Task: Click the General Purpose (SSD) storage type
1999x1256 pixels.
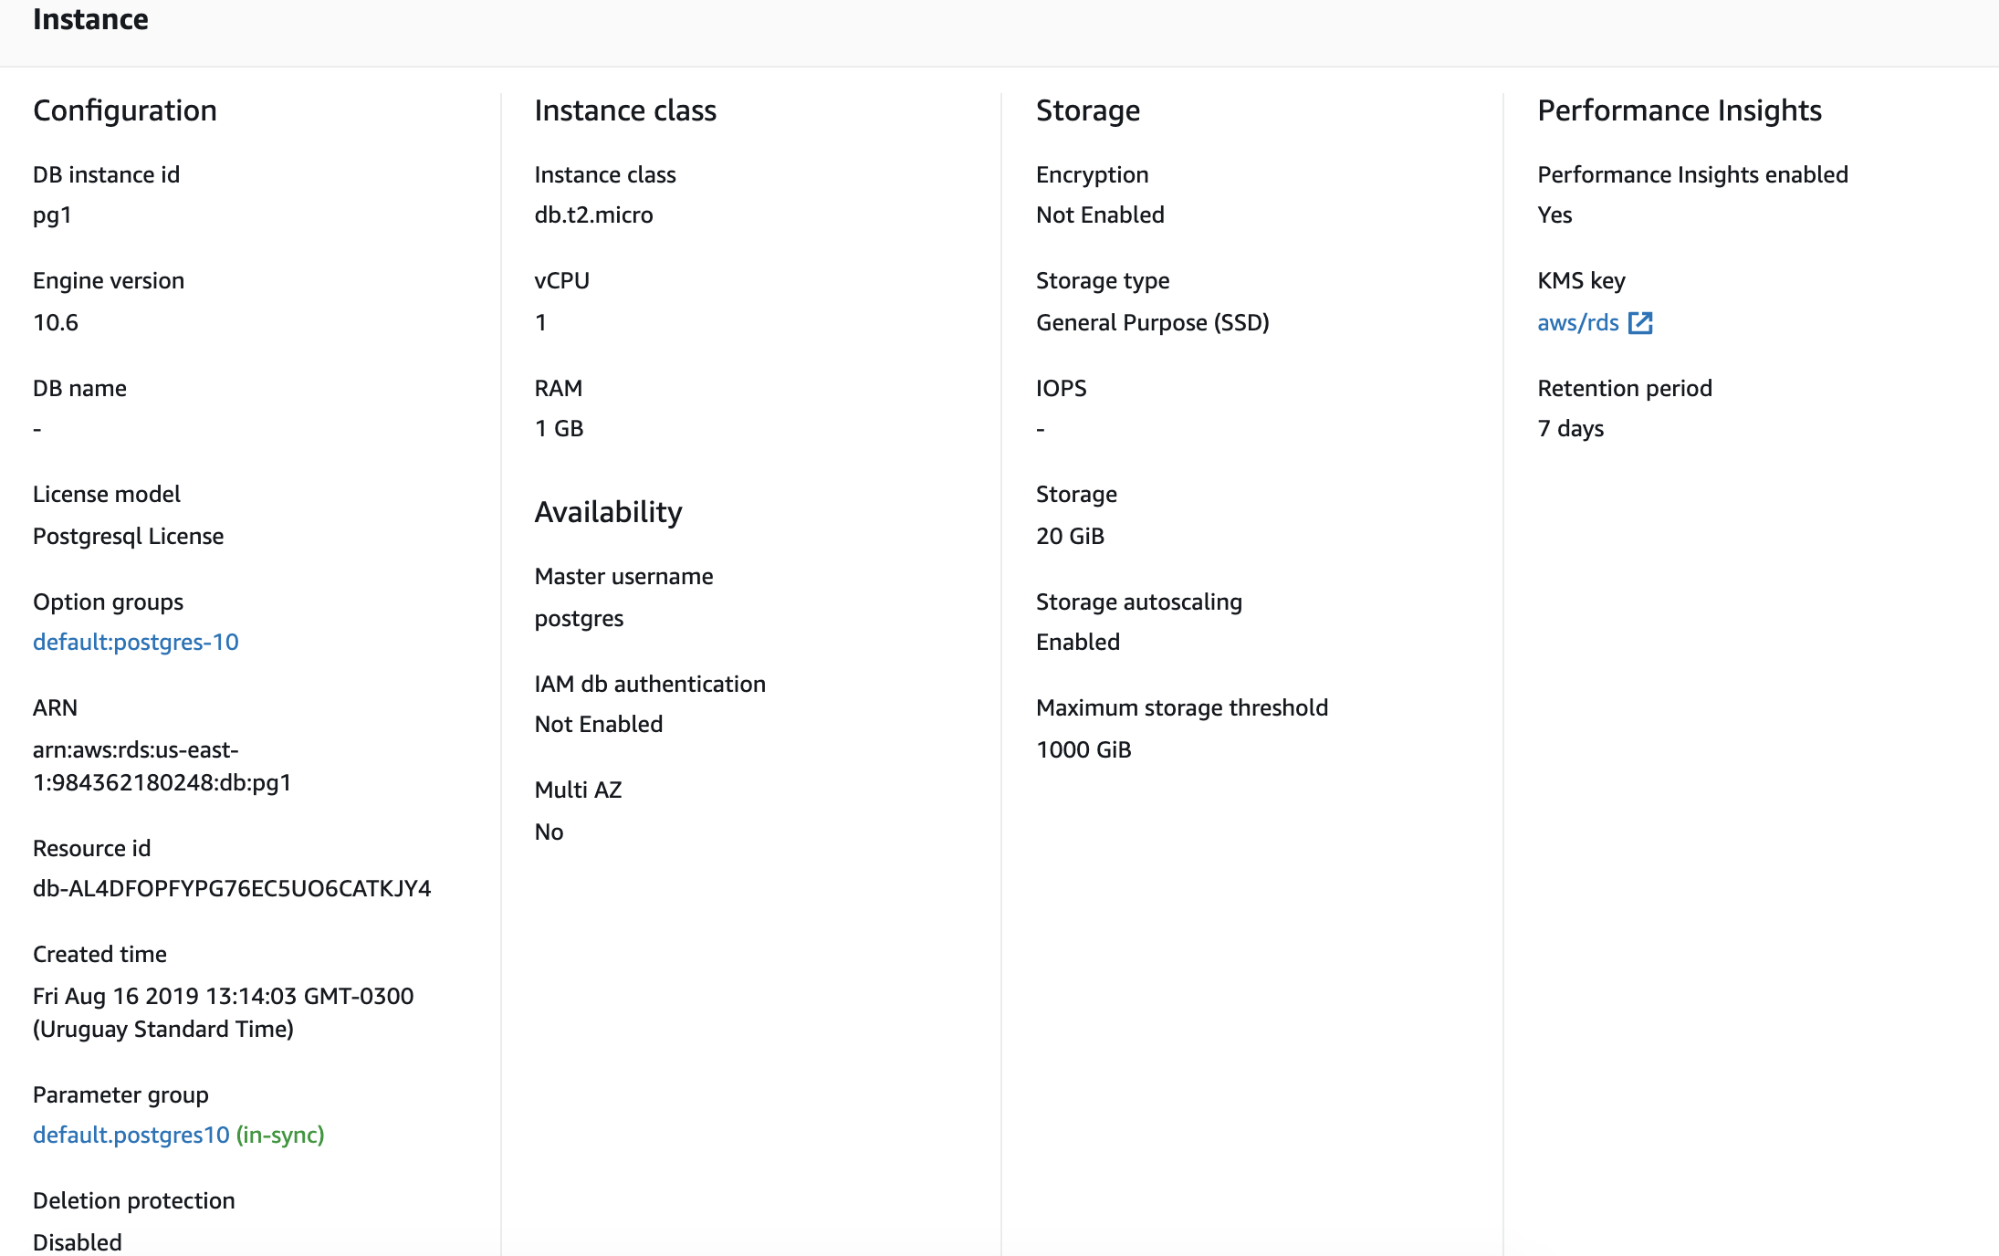Action: click(1152, 323)
